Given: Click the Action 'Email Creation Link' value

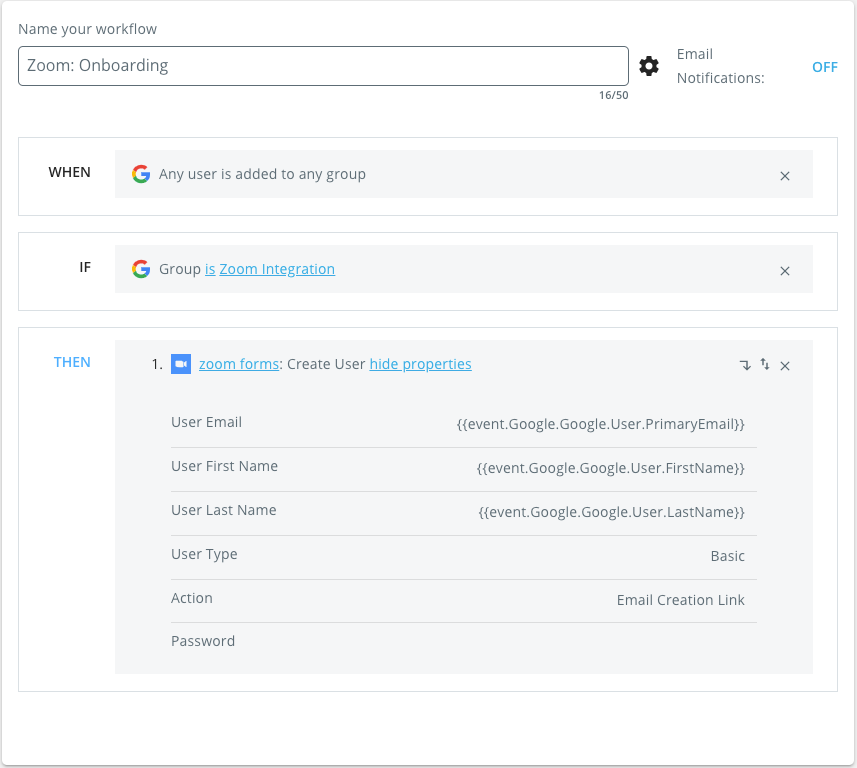Looking at the screenshot, I should point(680,600).
